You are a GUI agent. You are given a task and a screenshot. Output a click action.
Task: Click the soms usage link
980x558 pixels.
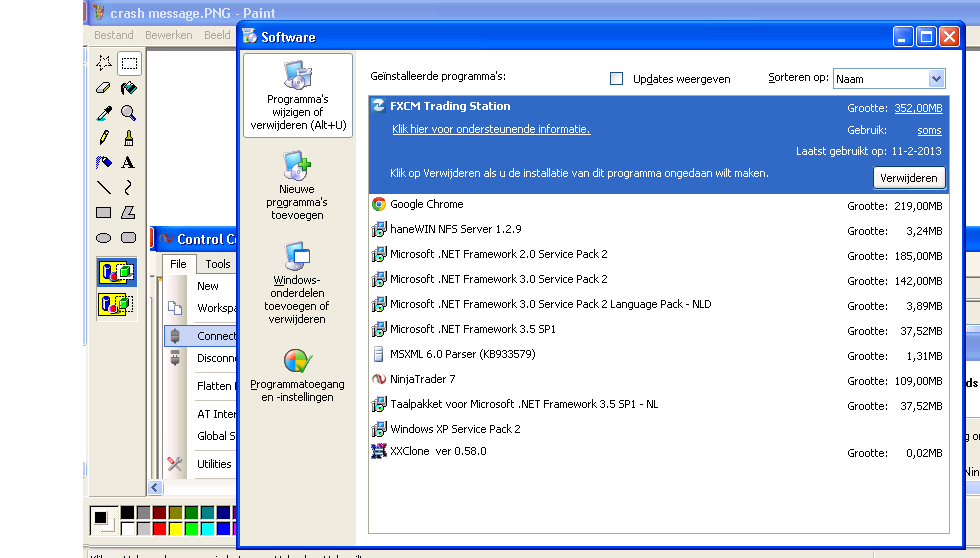929,130
